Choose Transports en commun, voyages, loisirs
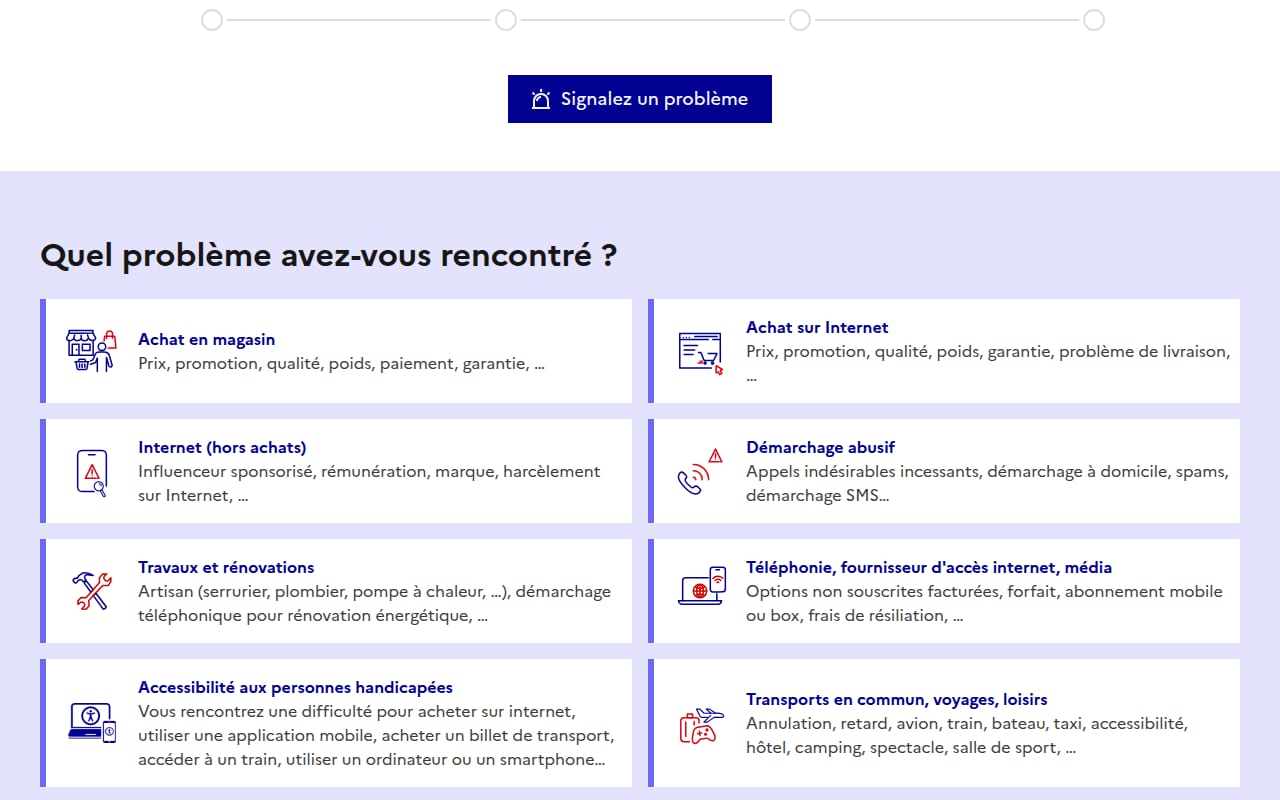 coord(897,699)
